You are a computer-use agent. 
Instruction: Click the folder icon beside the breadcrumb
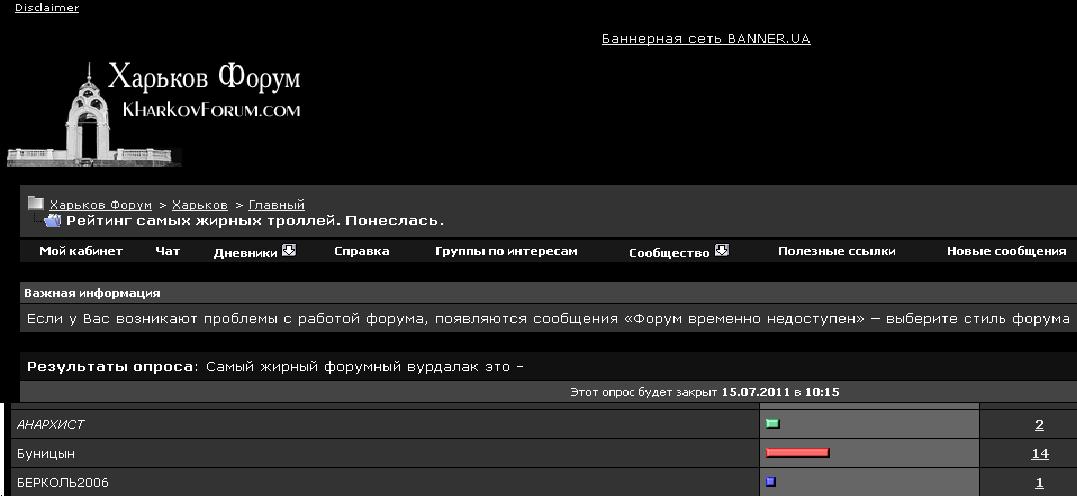pos(36,203)
